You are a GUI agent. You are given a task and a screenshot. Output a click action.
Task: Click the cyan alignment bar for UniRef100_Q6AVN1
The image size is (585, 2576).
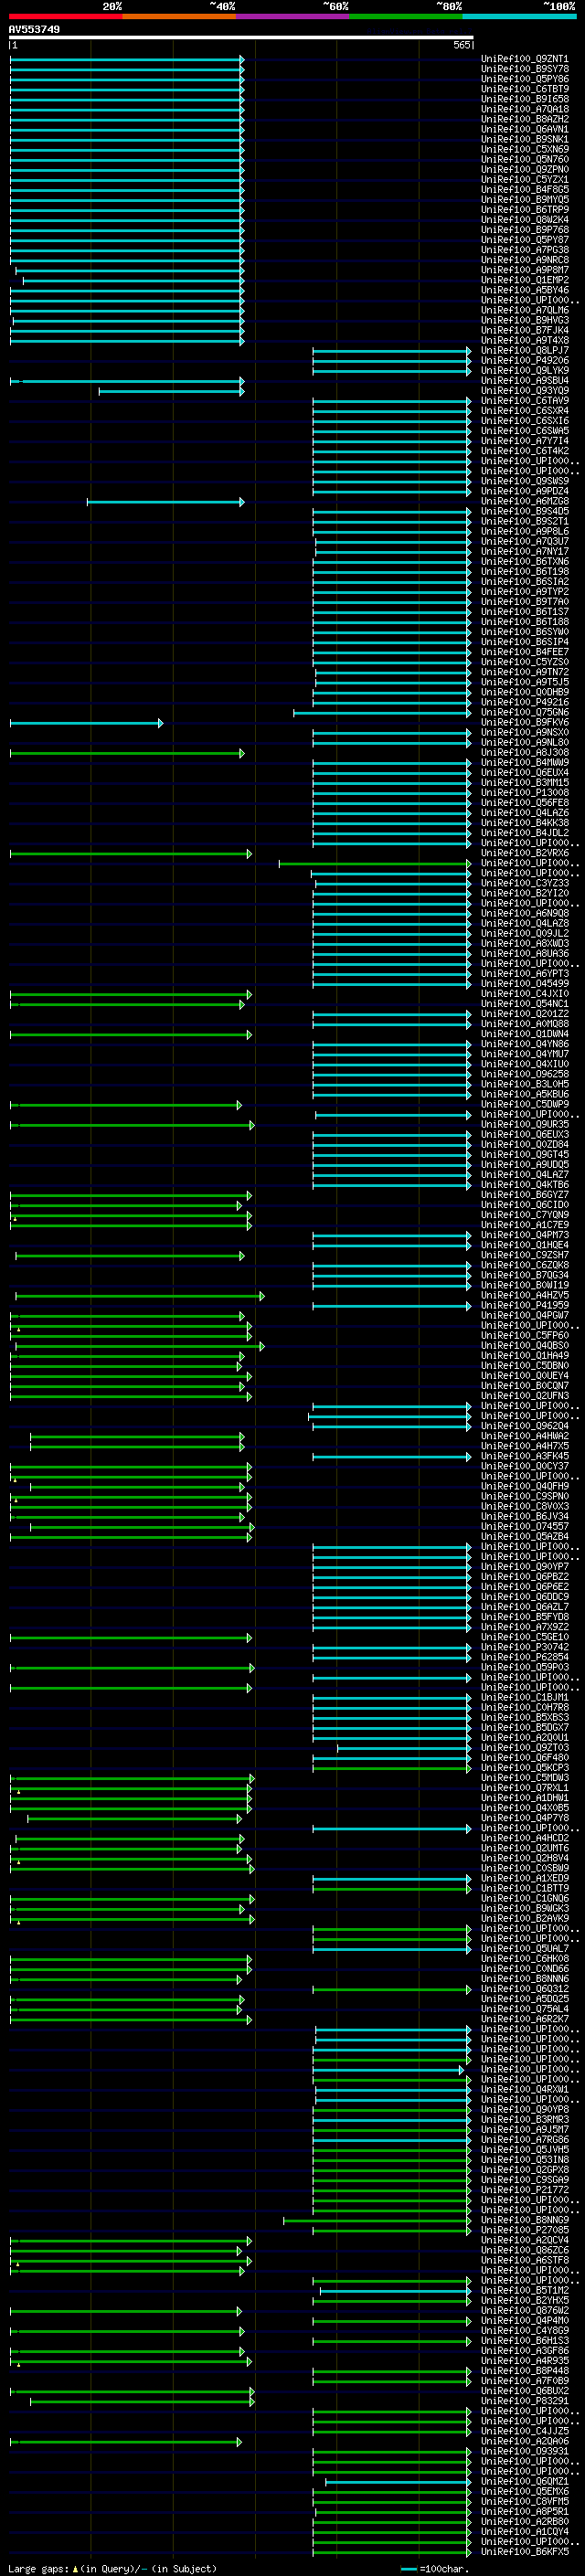(126, 130)
